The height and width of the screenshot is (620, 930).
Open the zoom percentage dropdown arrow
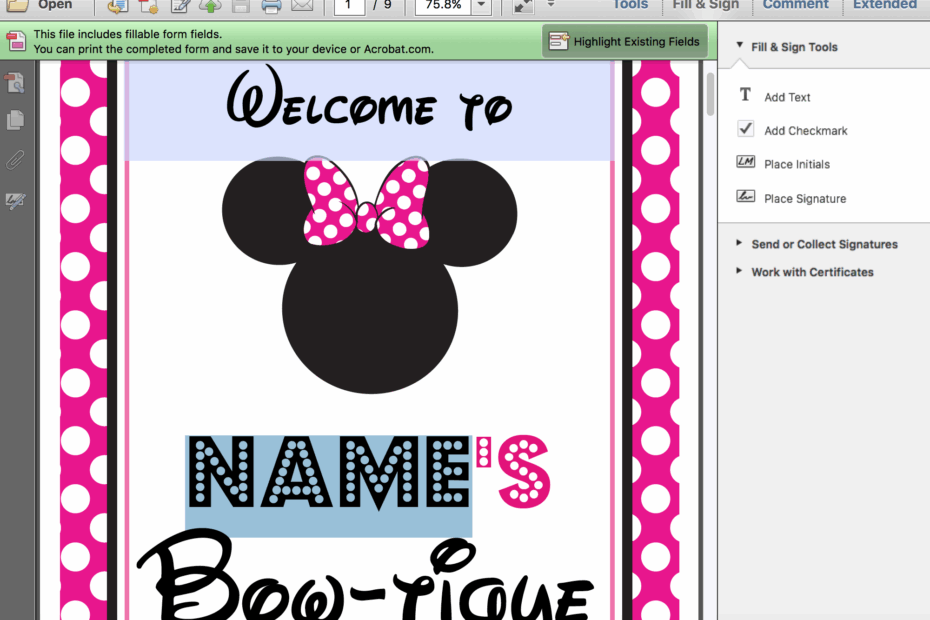(x=482, y=6)
